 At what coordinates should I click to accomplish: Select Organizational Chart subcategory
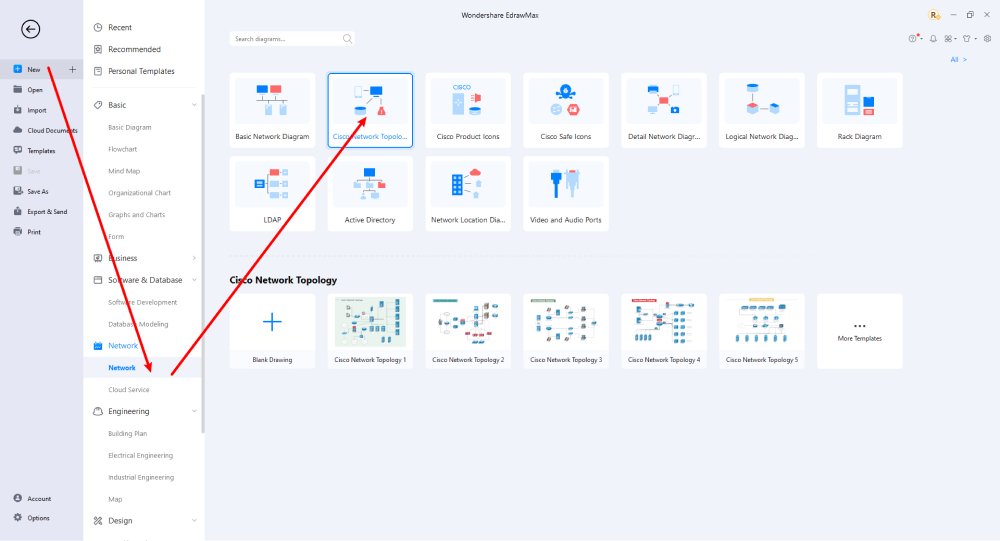[x=139, y=193]
